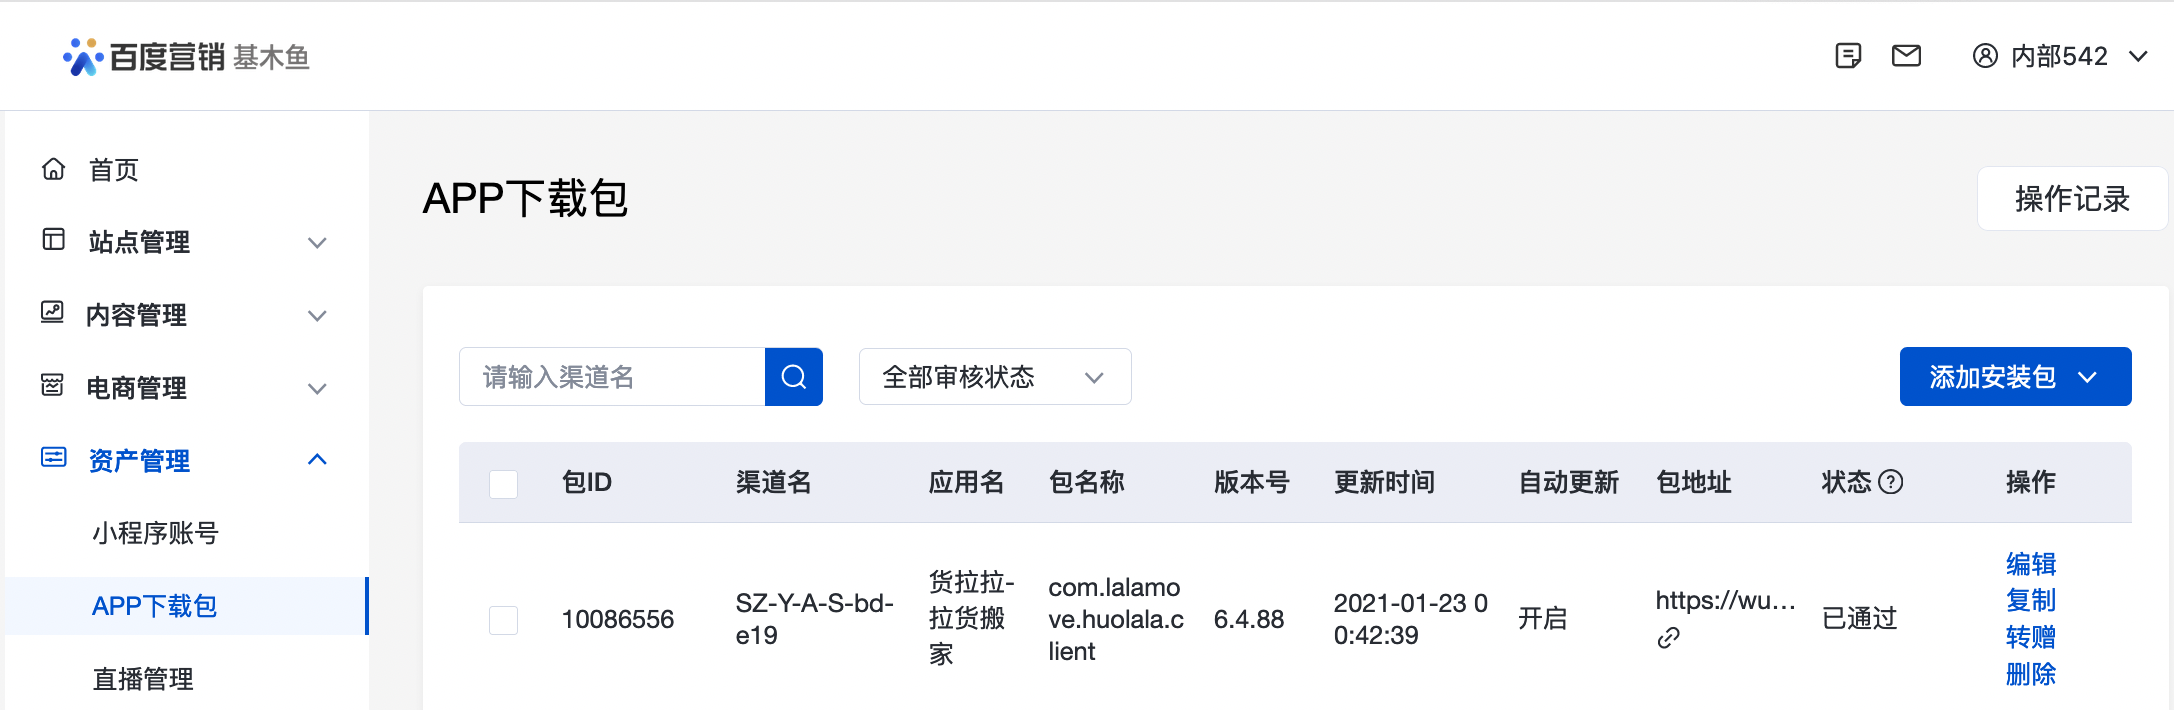The image size is (2174, 710).
Task: Click the 电商管理 sidebar icon
Action: pos(55,388)
